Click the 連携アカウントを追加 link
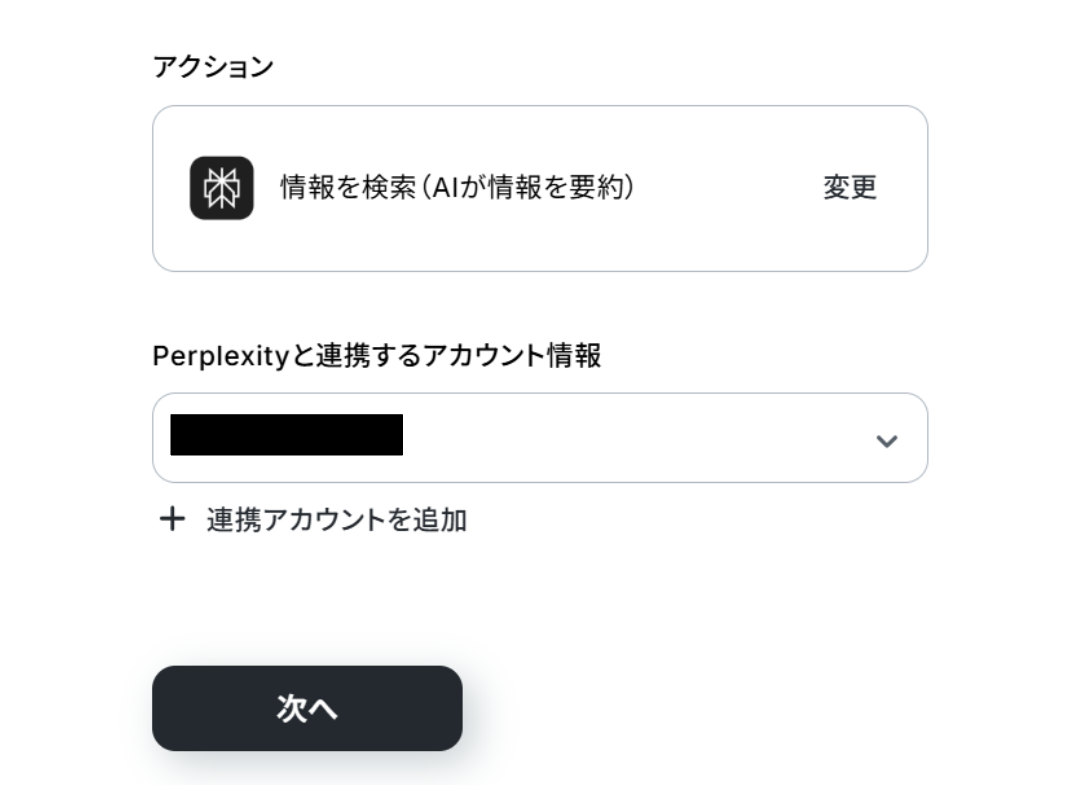The width and height of the screenshot is (1069, 785). tap(336, 520)
